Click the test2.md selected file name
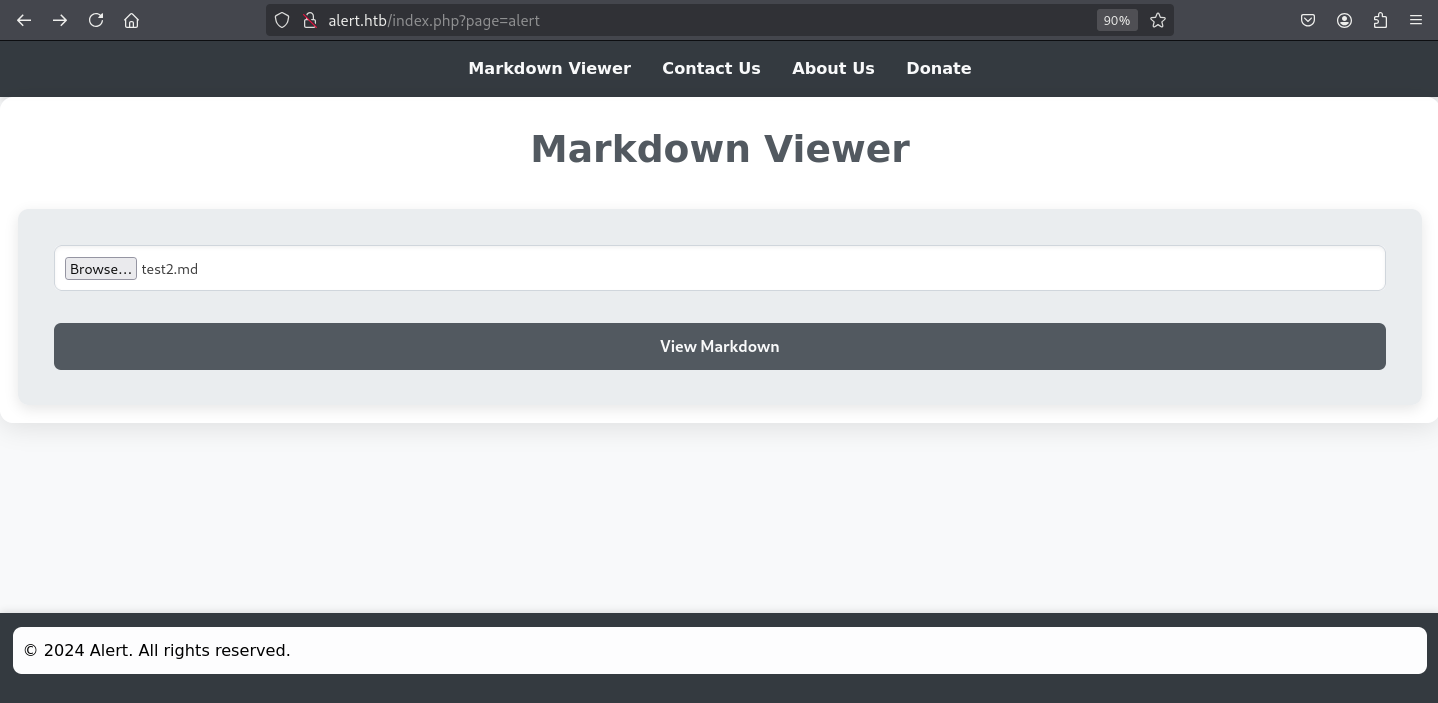1438x703 pixels. pyautogui.click(x=170, y=269)
